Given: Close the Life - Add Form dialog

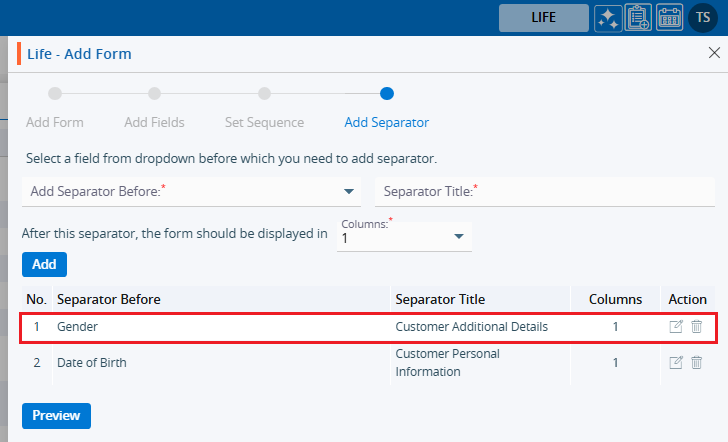Looking at the screenshot, I should pos(714,53).
